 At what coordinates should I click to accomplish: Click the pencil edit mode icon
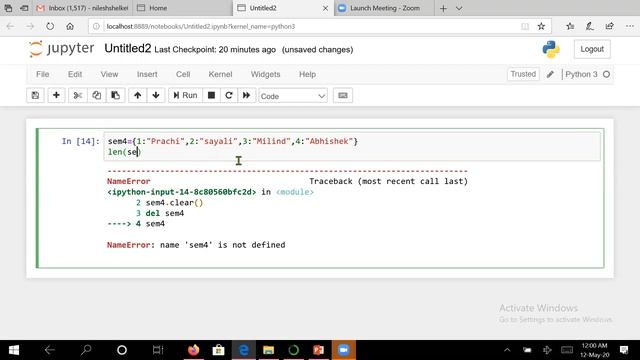550,74
